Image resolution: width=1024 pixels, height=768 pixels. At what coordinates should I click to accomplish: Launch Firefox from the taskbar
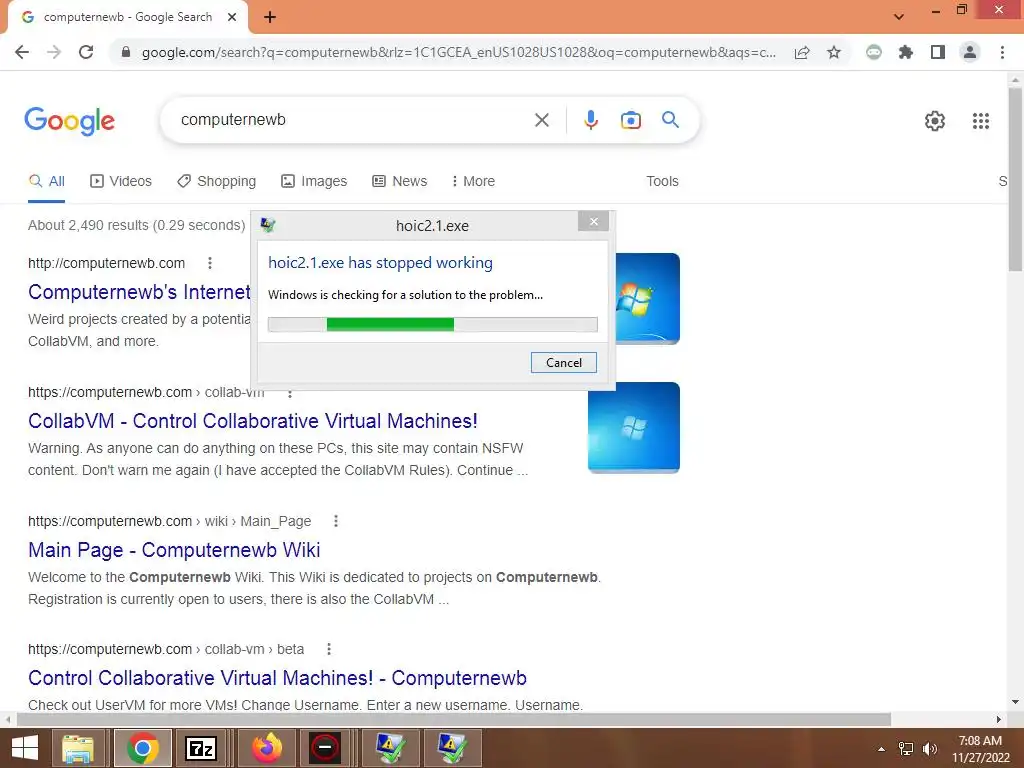pyautogui.click(x=267, y=748)
